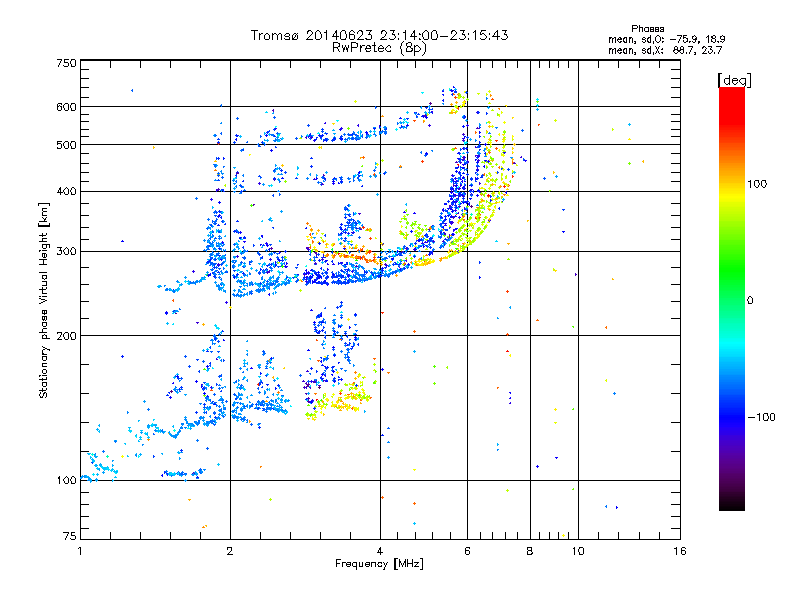
Task: Click the colorbar tick label '-100'
Action: [x=762, y=417]
